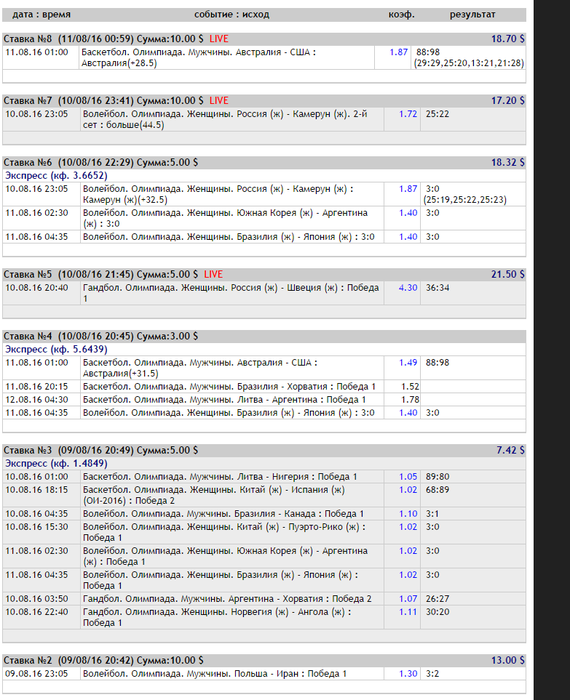Click the result 25:22 in Ставка №7
The image size is (570, 700).
pyautogui.click(x=437, y=114)
